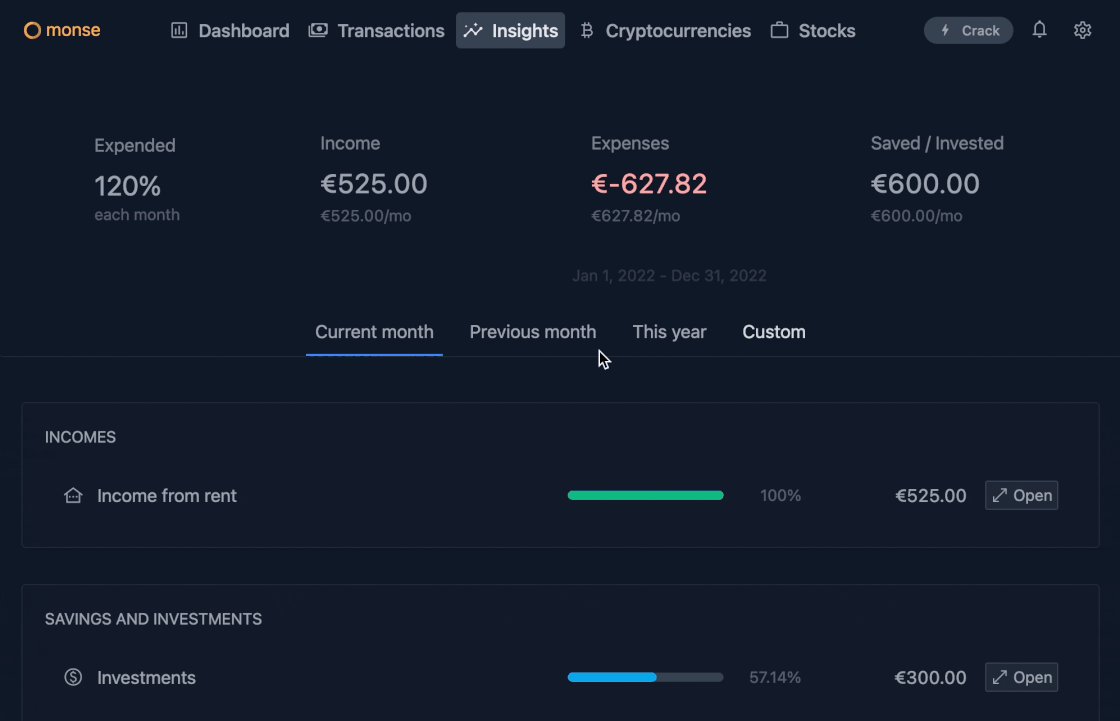Select the Previous month tab

tap(533, 332)
